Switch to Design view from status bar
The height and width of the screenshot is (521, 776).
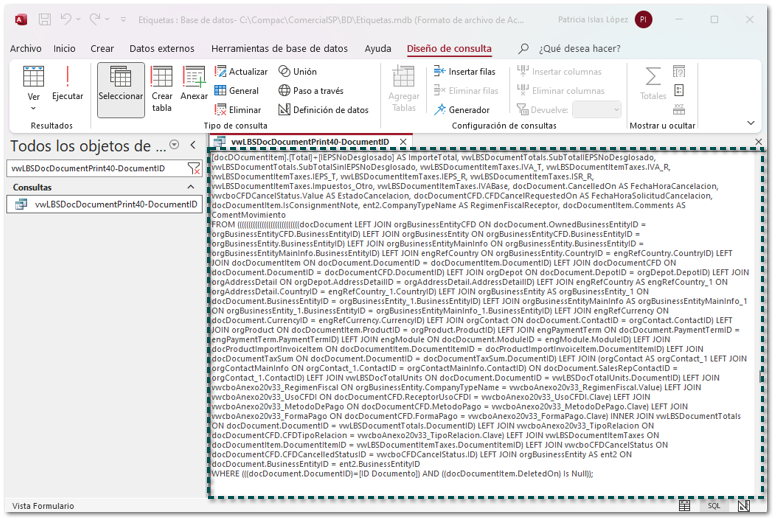click(x=744, y=507)
